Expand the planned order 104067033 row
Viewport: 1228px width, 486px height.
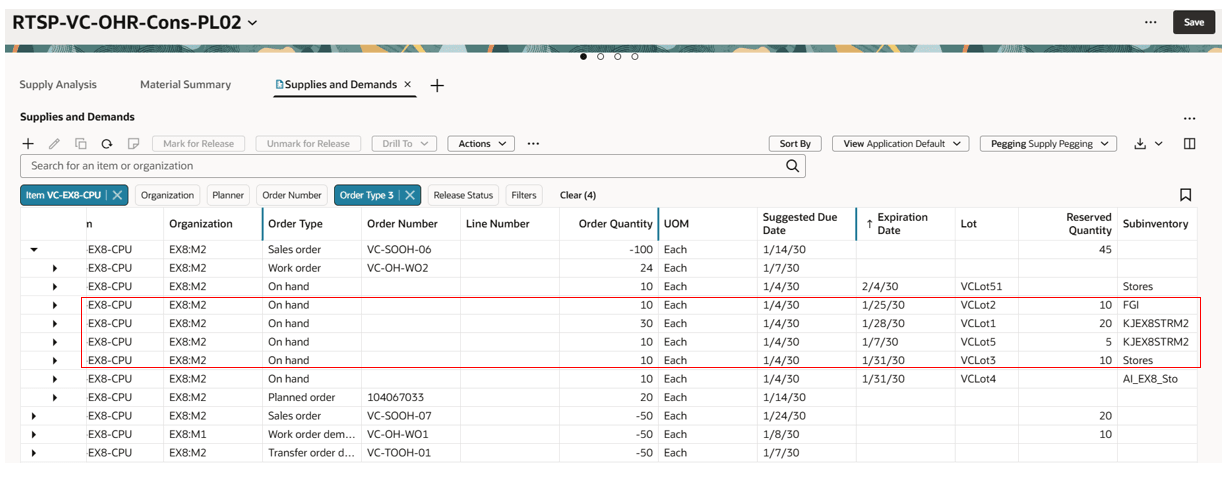(x=54, y=398)
